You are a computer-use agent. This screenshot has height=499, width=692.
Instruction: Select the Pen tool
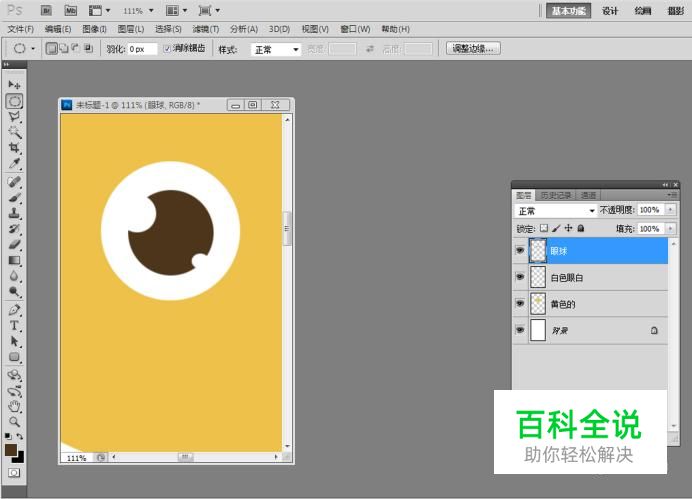pyautogui.click(x=14, y=310)
